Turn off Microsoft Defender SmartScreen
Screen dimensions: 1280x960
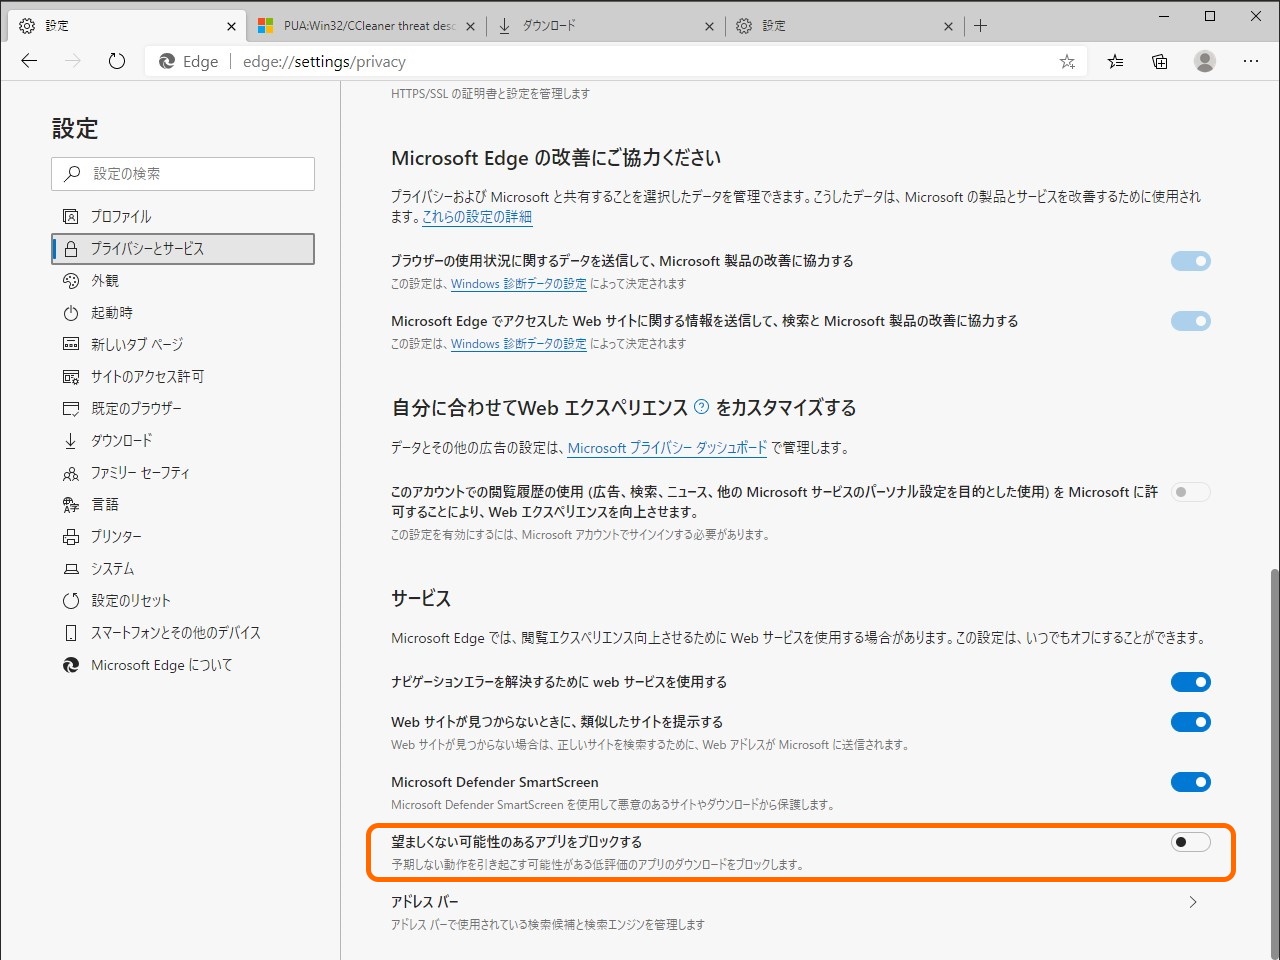pyautogui.click(x=1191, y=782)
